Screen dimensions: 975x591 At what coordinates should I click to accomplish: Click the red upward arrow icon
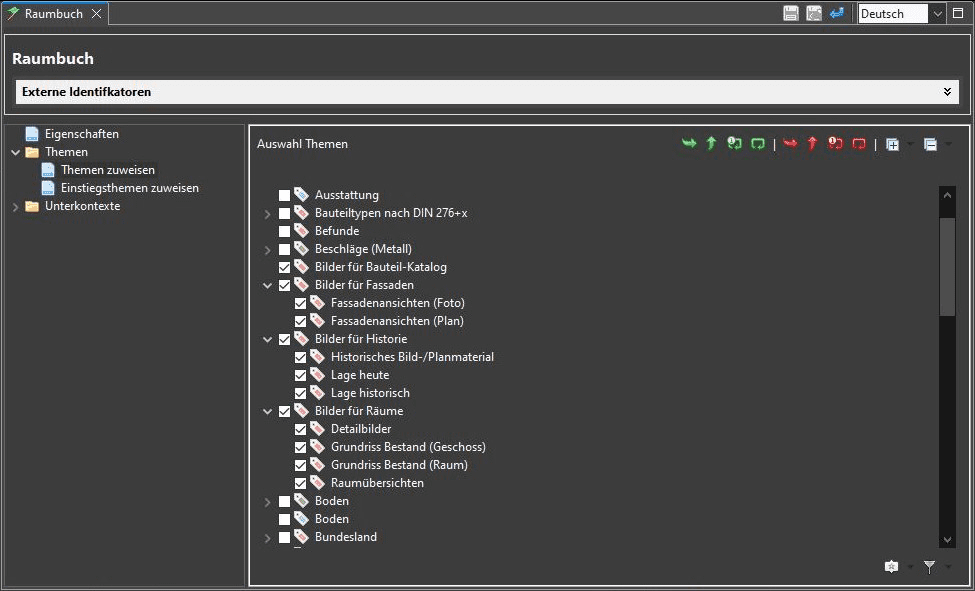(812, 144)
